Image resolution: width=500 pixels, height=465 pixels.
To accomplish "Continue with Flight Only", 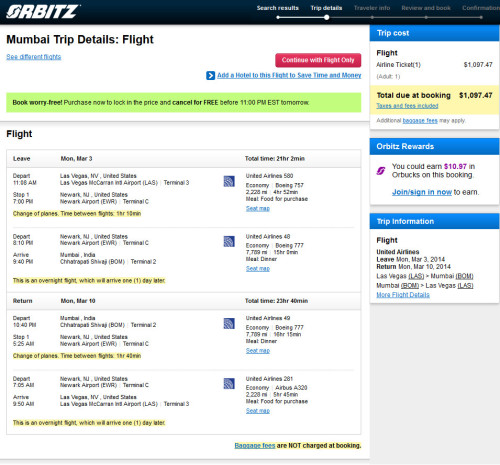I will (318, 60).
